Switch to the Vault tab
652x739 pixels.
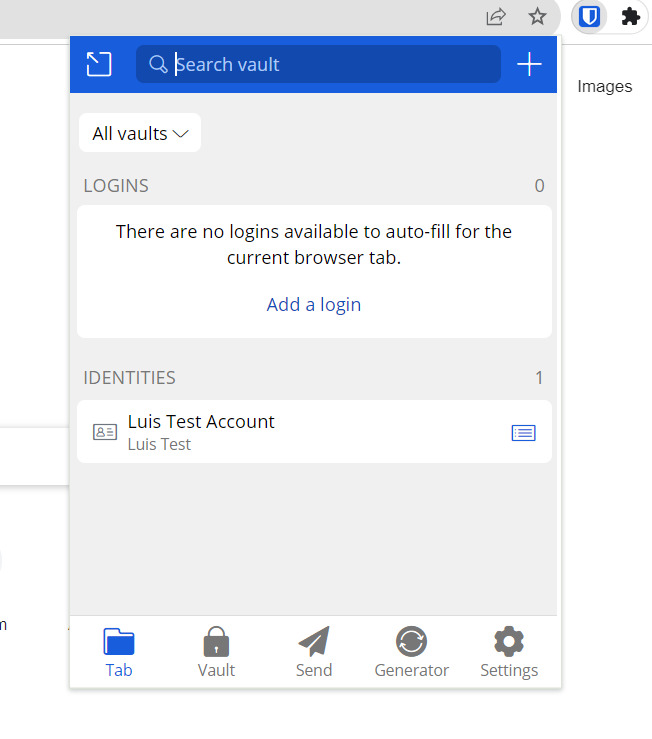(x=216, y=652)
